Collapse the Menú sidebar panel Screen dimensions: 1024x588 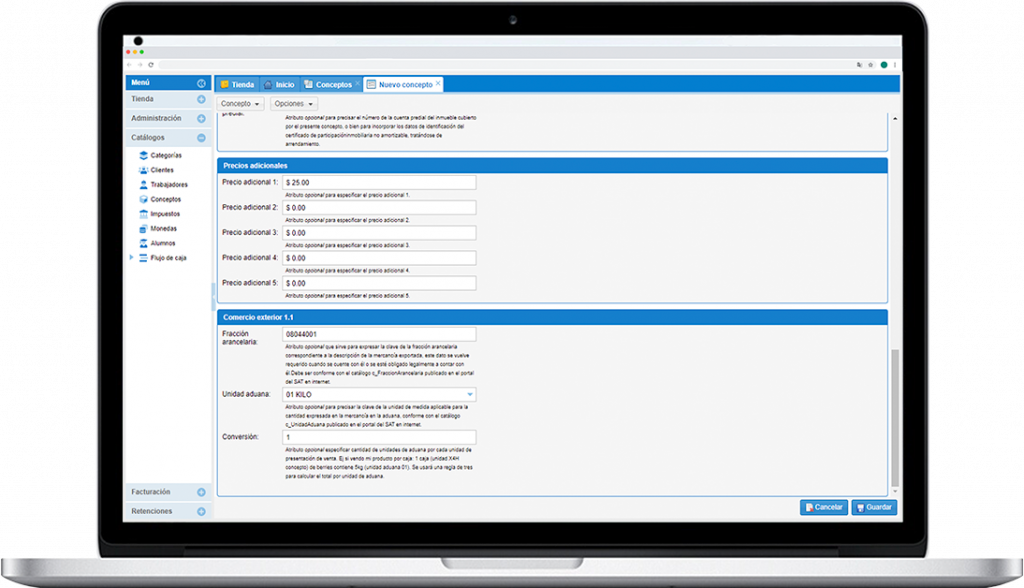(x=201, y=83)
